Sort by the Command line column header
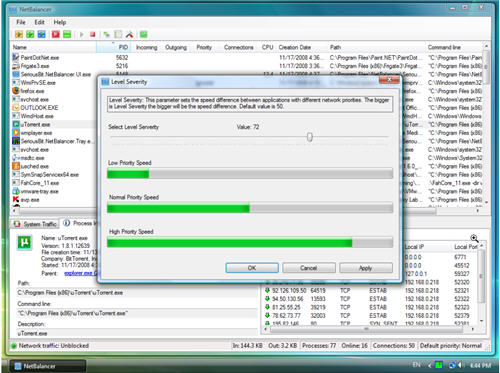The width and height of the screenshot is (500, 373). [x=454, y=47]
